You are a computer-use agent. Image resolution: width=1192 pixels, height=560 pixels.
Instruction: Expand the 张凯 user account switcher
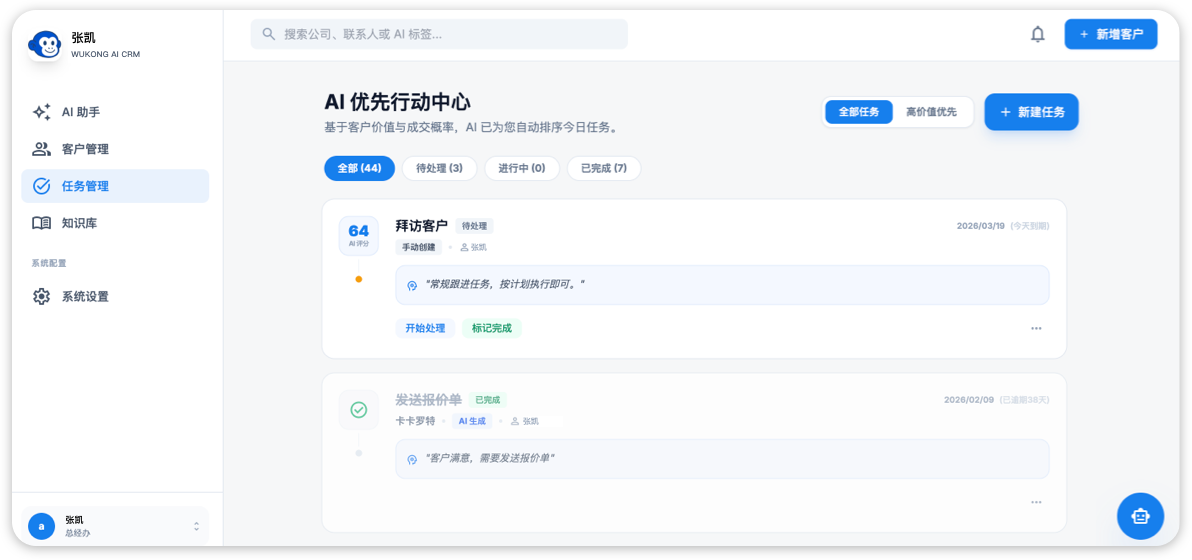[196, 526]
